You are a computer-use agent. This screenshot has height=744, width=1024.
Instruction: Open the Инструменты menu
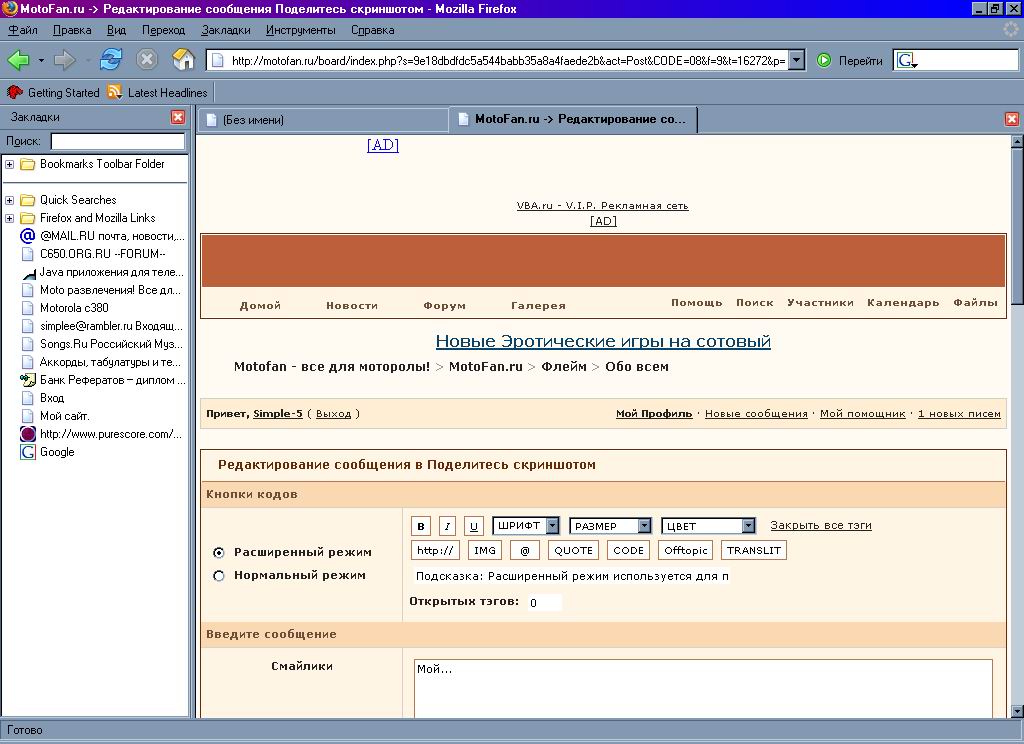300,30
